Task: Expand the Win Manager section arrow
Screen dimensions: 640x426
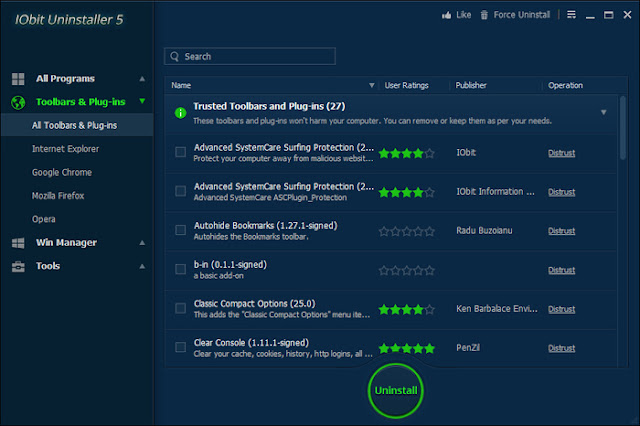Action: [142, 243]
